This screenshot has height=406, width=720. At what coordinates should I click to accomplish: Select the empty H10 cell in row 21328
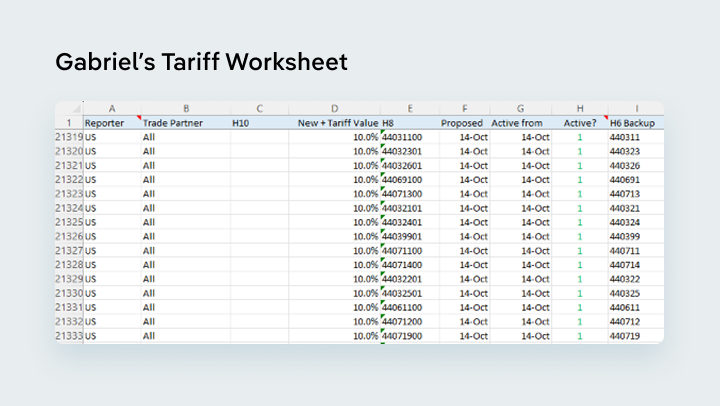pyautogui.click(x=259, y=265)
